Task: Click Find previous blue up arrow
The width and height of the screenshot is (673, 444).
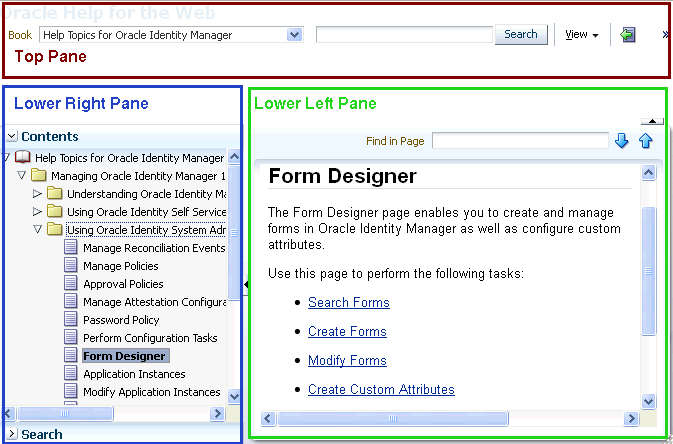Action: coord(646,141)
